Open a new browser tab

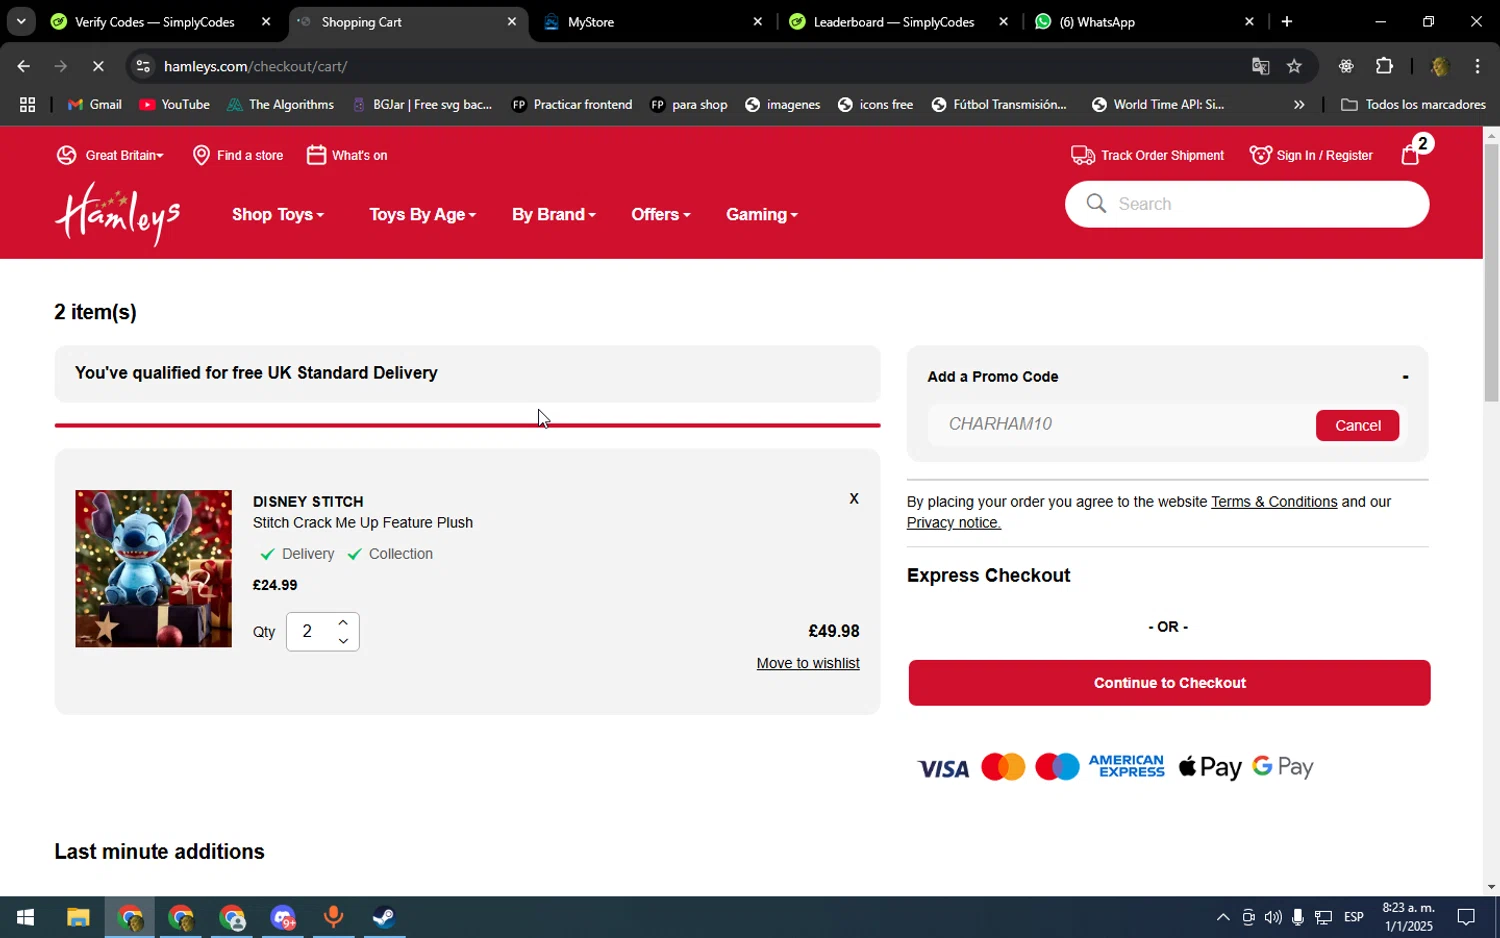[1287, 22]
